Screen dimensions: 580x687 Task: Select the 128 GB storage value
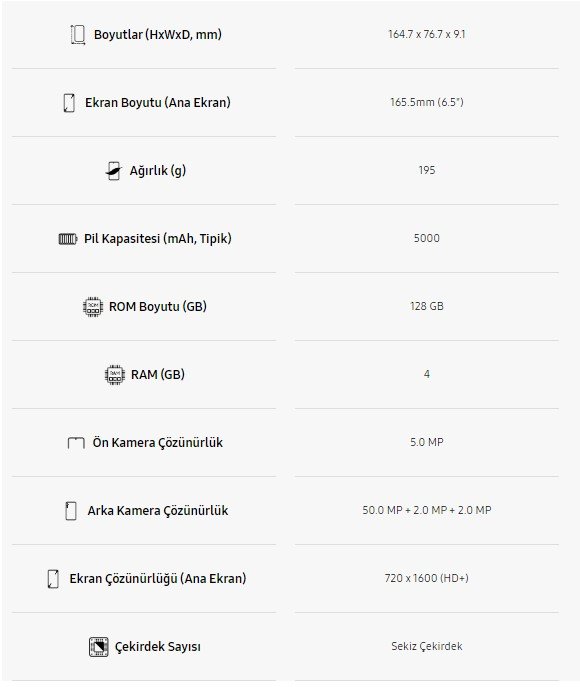[x=427, y=306]
